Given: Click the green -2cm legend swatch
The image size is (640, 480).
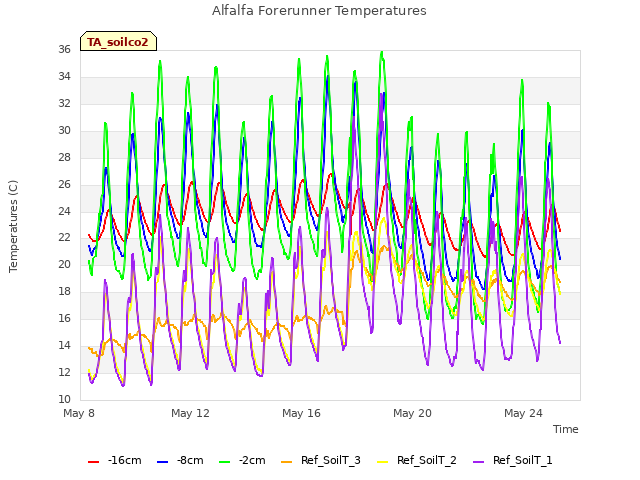Looking at the screenshot, I should [224, 462].
